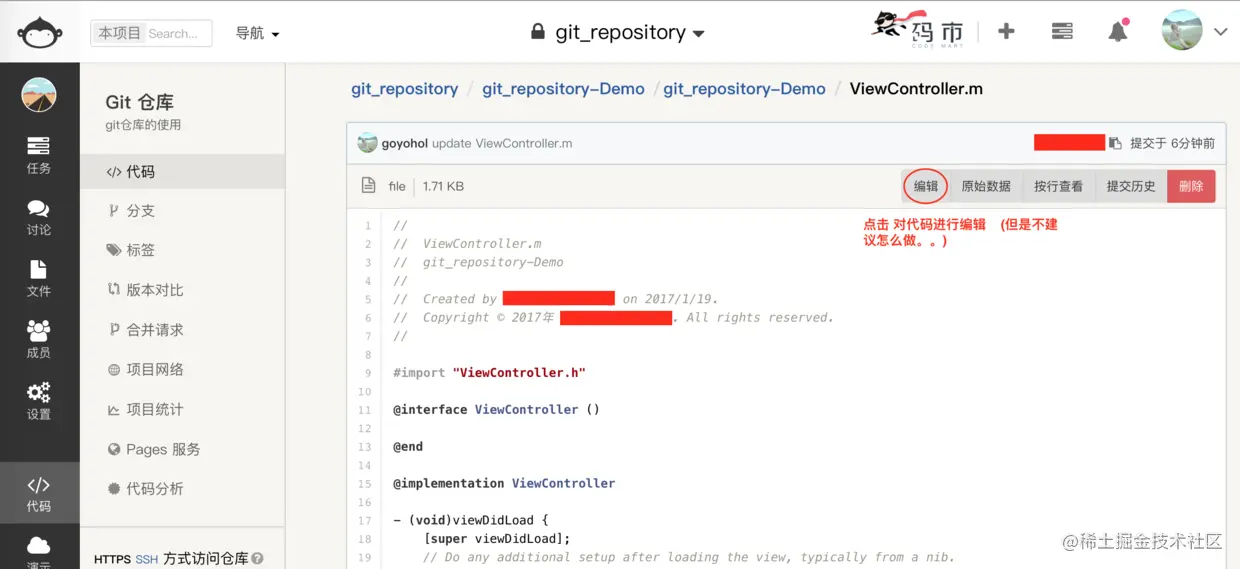The height and width of the screenshot is (569, 1240).
Task: Click the goyohol committer avatar
Action: click(367, 142)
